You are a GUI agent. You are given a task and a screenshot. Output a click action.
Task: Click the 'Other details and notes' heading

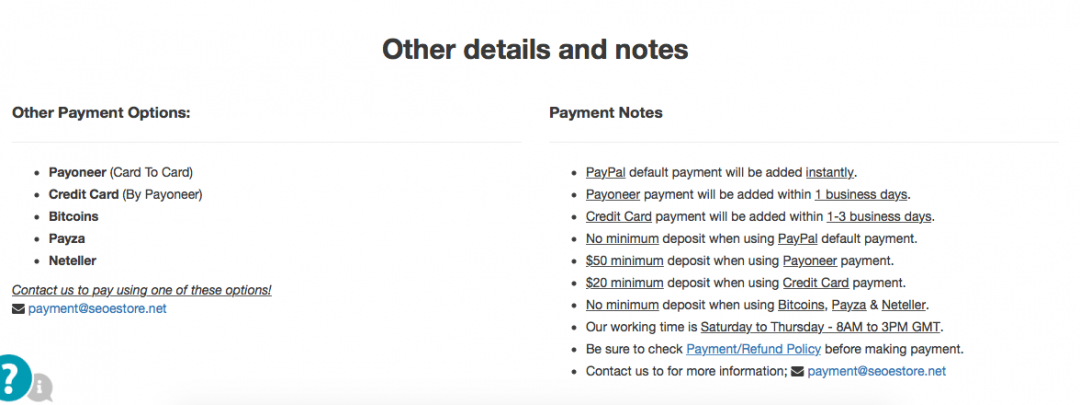(x=535, y=49)
